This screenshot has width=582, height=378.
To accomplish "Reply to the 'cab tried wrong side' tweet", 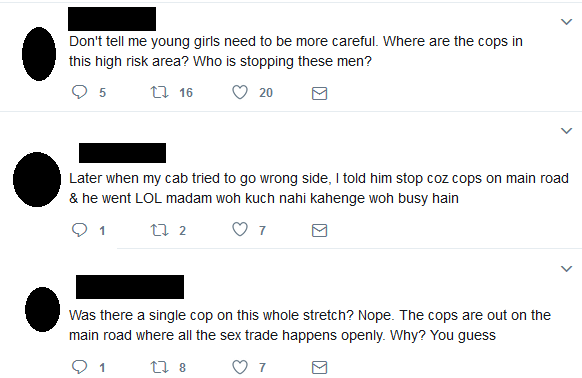I will click(x=79, y=230).
